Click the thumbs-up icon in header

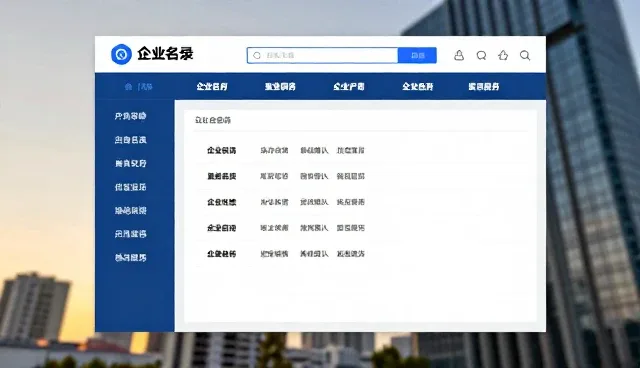click(503, 55)
